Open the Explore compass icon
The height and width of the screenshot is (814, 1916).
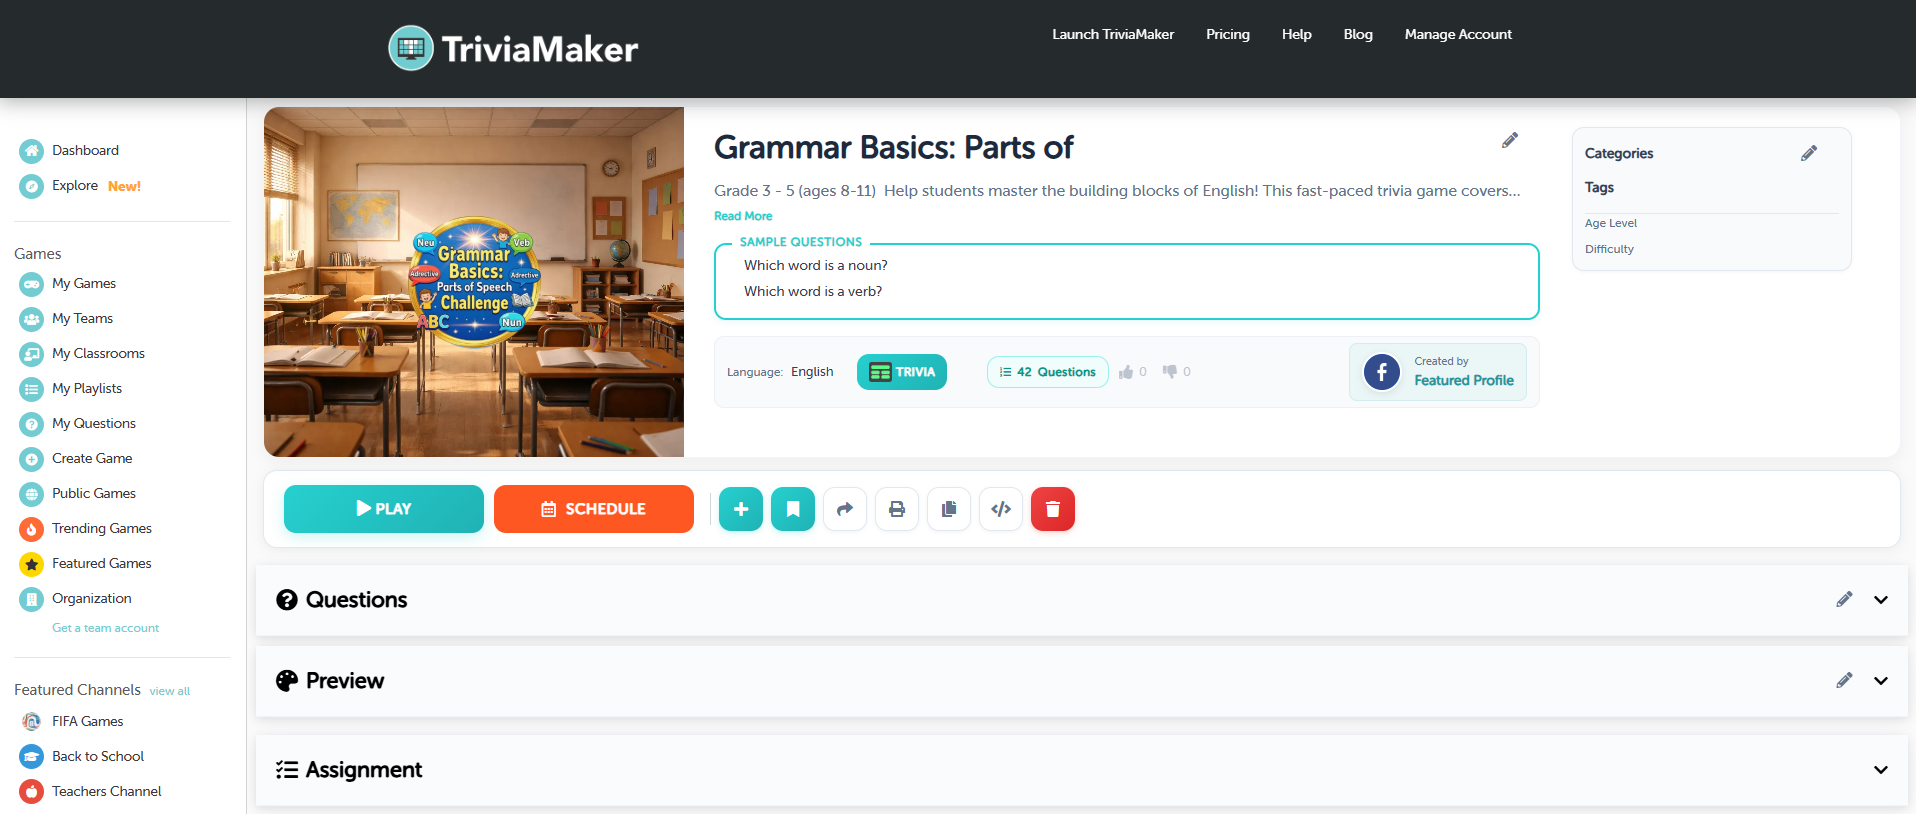pos(32,186)
